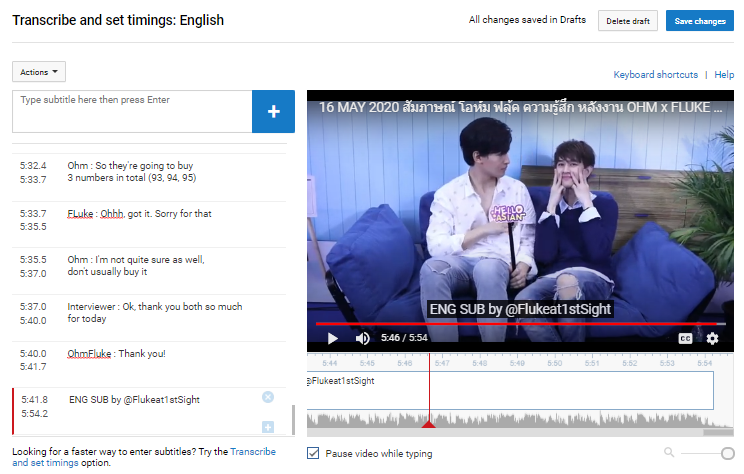Image resolution: width=744 pixels, height=474 pixels.
Task: Open video settings gear icon
Action: coord(712,338)
